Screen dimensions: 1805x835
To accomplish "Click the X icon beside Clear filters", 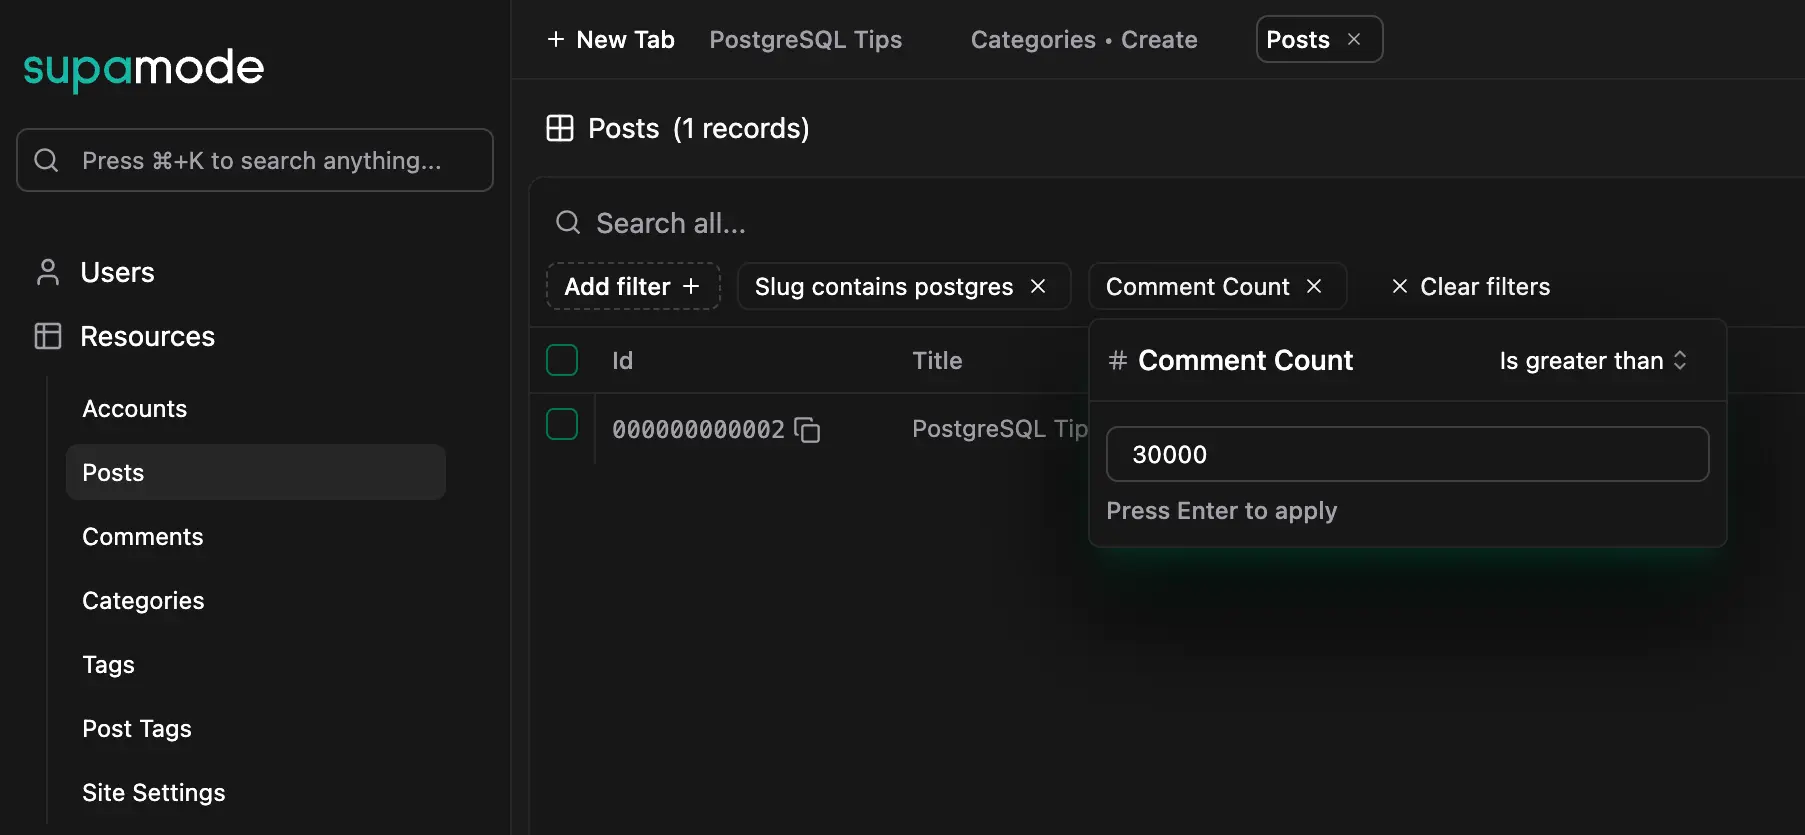I will tap(1400, 286).
